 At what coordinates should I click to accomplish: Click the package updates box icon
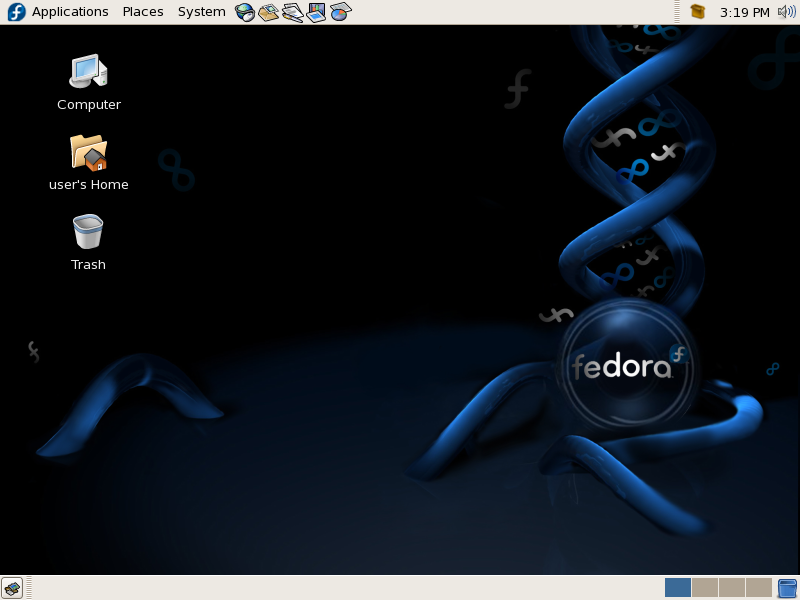[x=697, y=11]
